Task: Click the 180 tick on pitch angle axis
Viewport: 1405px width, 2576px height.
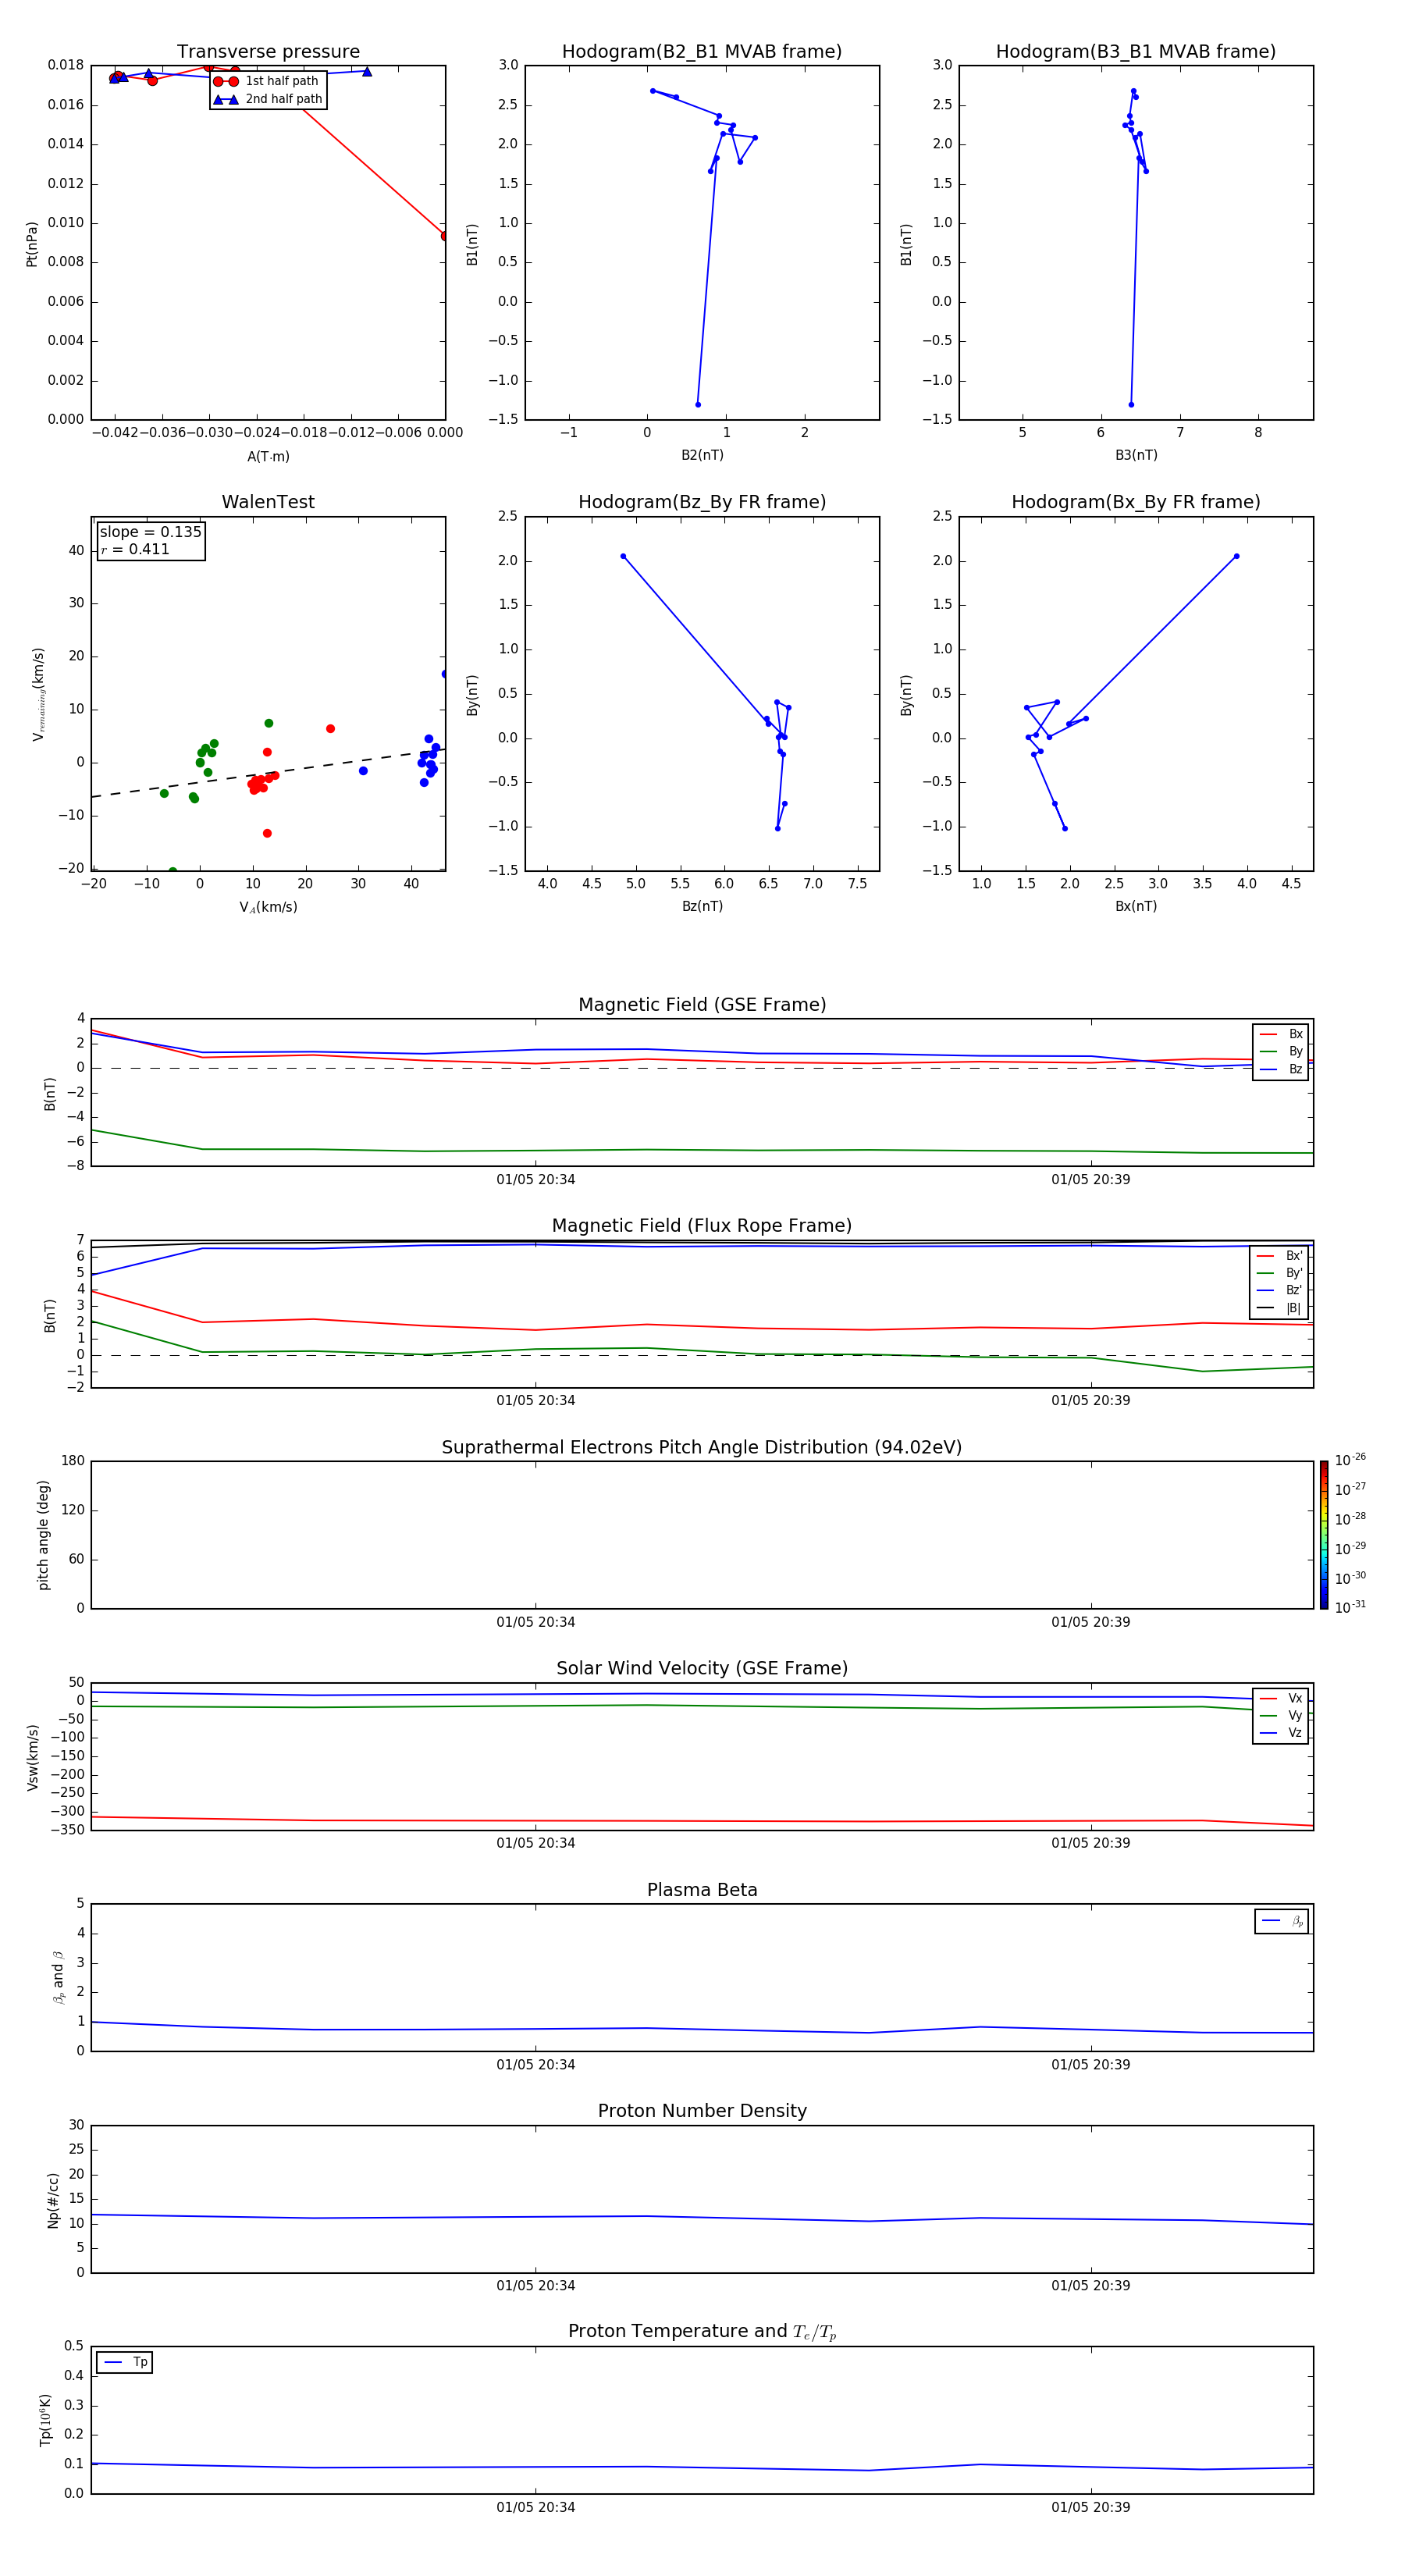Action: pos(73,1461)
